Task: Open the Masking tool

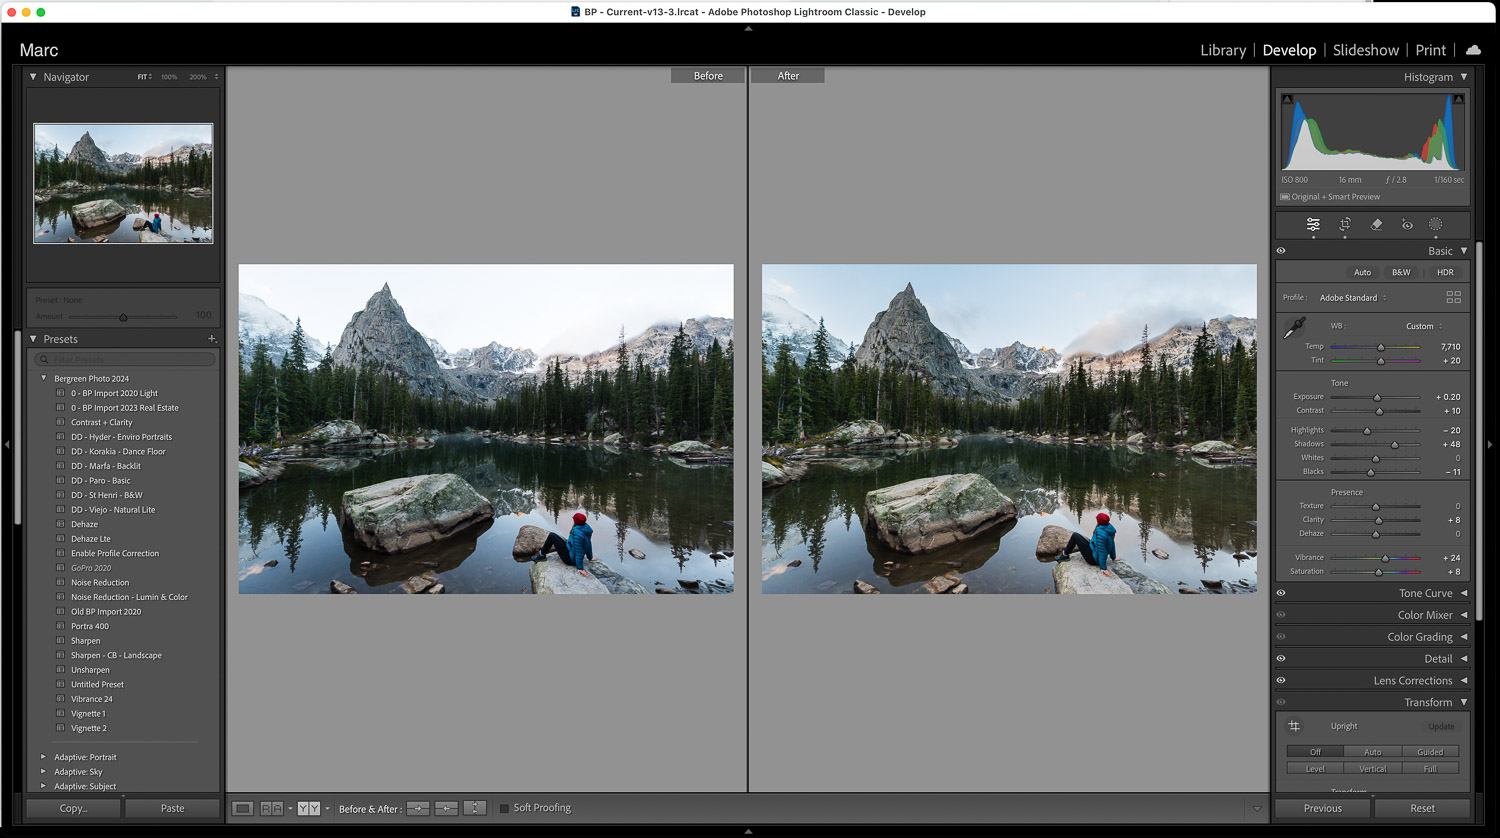Action: click(x=1436, y=225)
